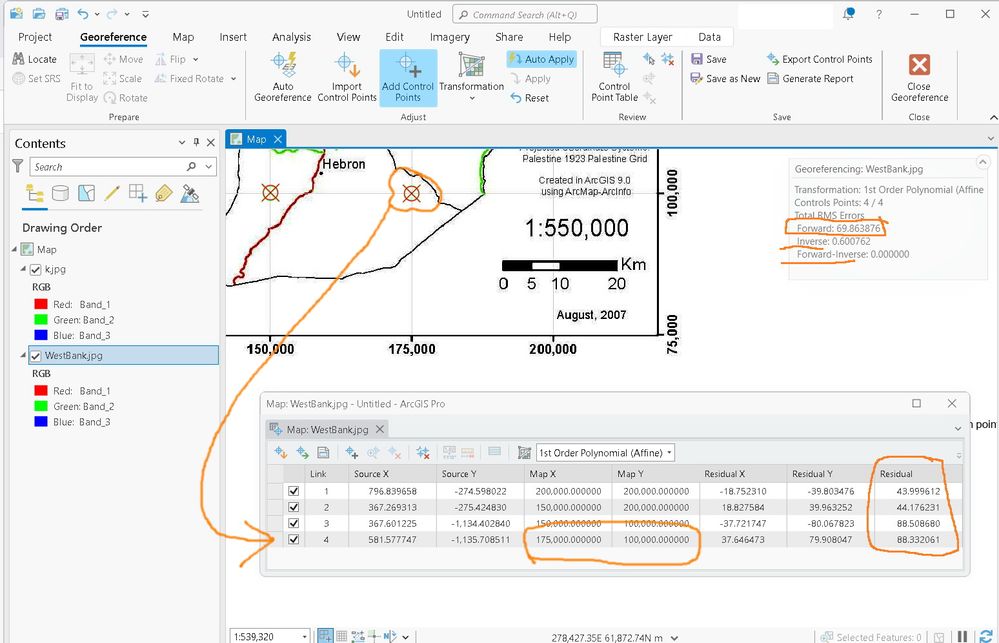Viewport: 999px width, 643px height.
Task: Open the Project tab
Action: pyautogui.click(x=35, y=37)
